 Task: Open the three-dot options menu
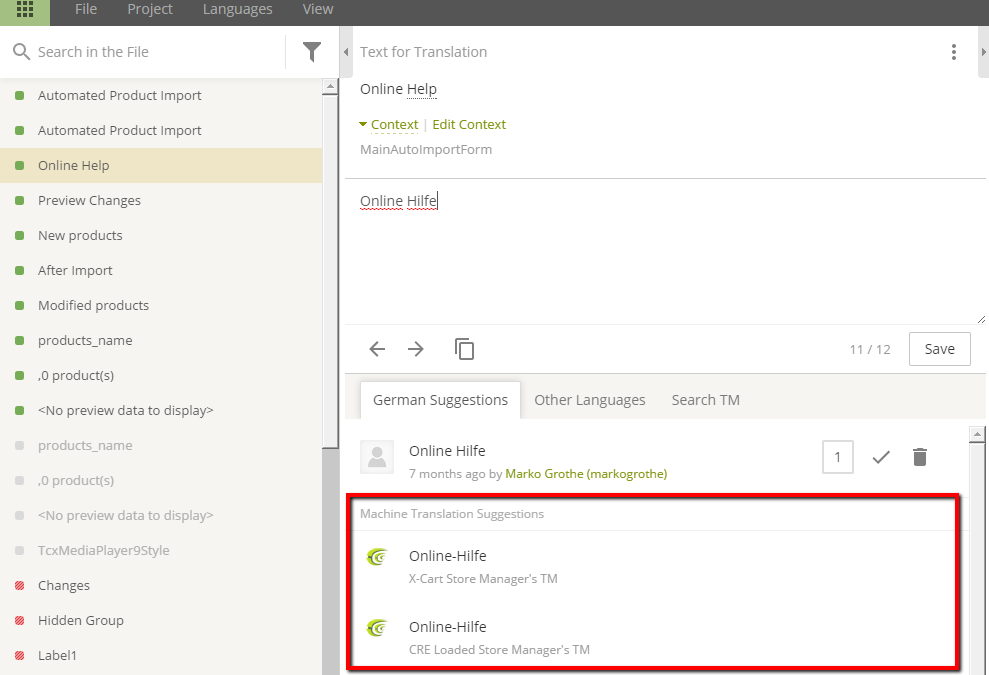(954, 52)
